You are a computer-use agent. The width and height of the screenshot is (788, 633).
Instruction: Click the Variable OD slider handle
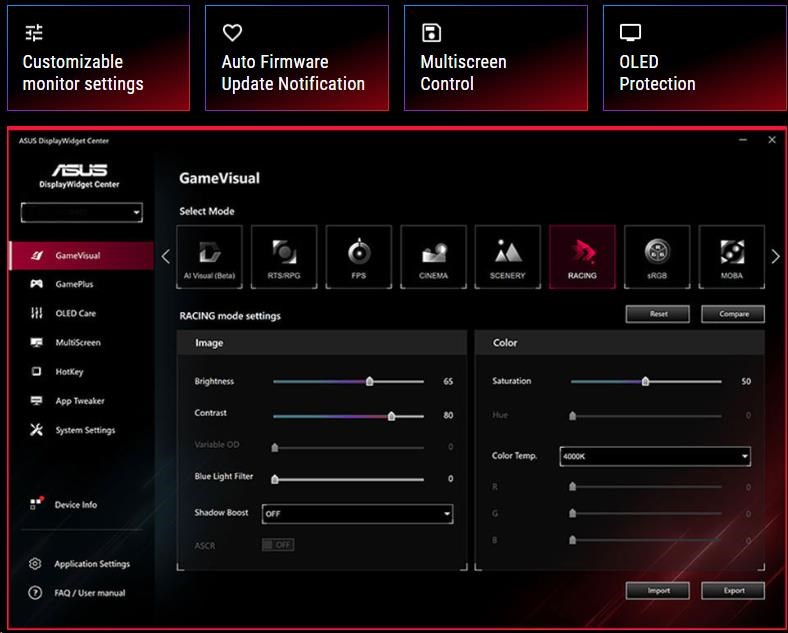pos(275,447)
